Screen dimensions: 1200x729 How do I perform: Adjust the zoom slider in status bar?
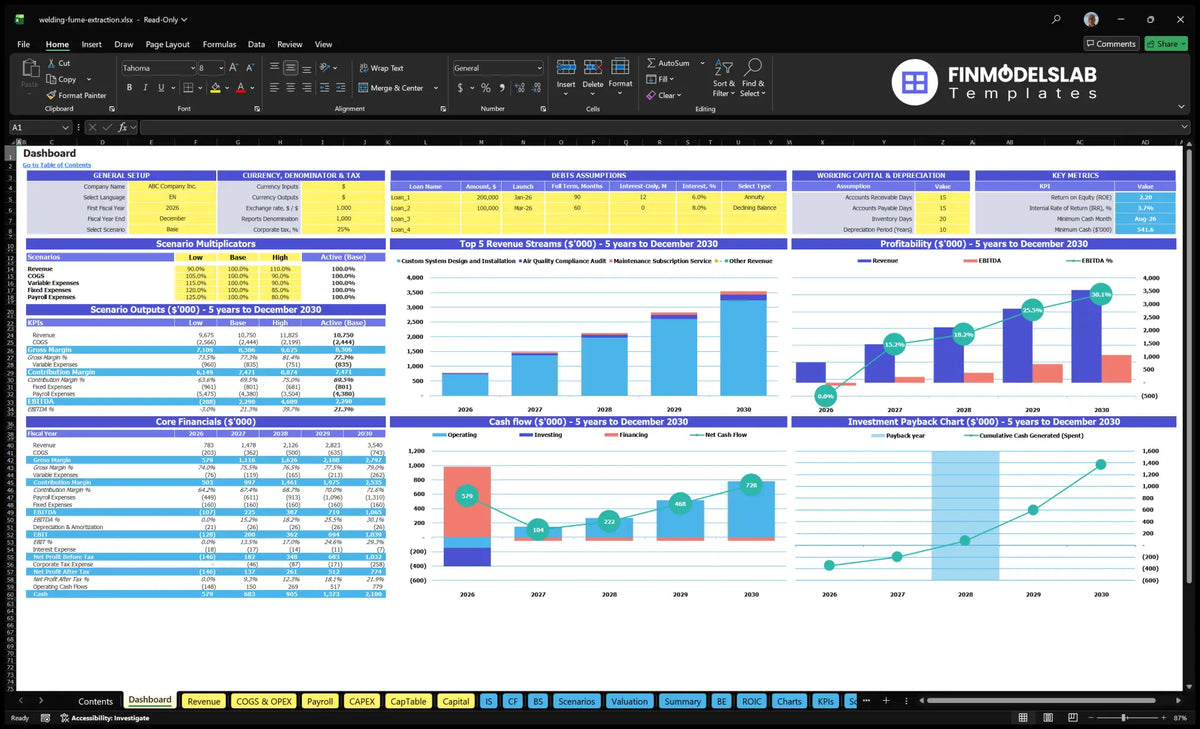1125,718
